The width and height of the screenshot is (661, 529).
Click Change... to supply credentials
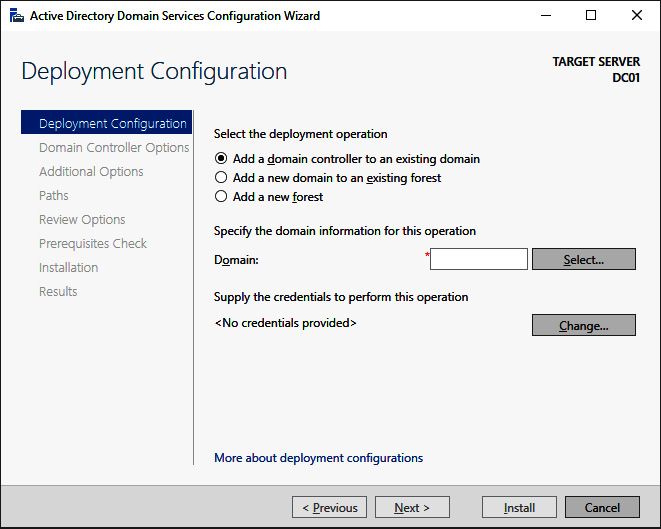[x=583, y=325]
